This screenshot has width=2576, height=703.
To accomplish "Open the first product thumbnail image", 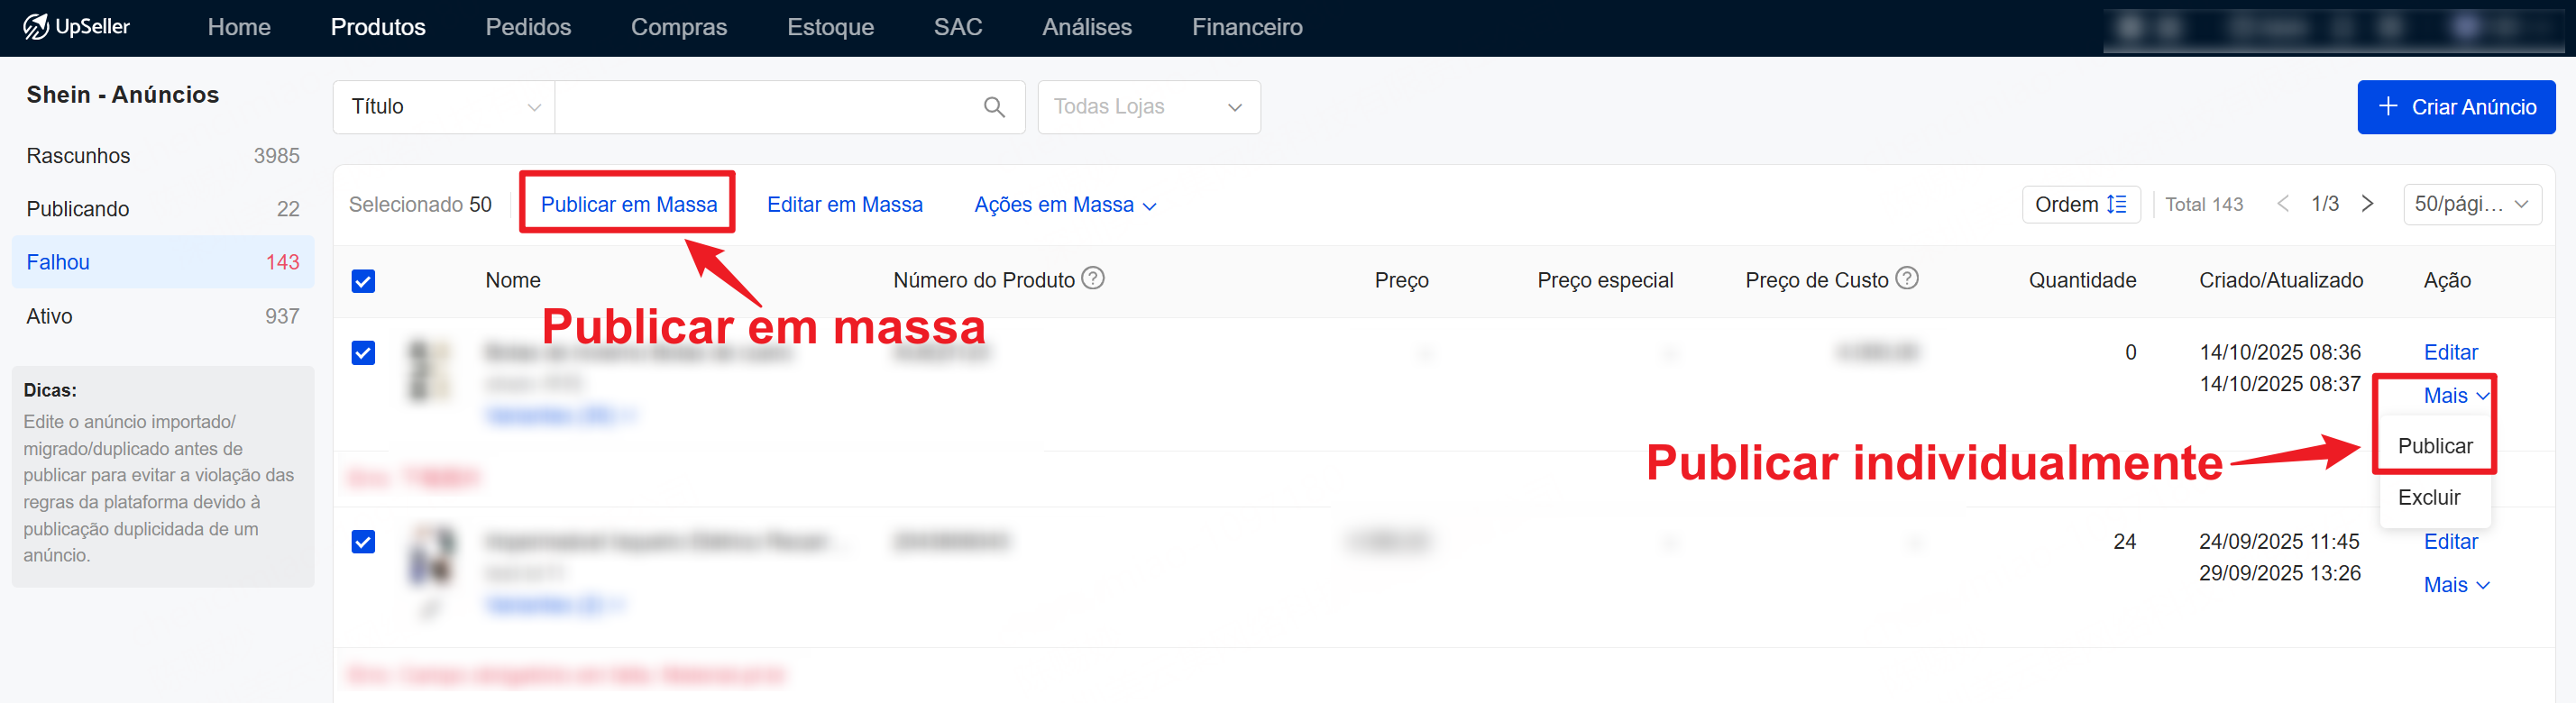I will (431, 371).
